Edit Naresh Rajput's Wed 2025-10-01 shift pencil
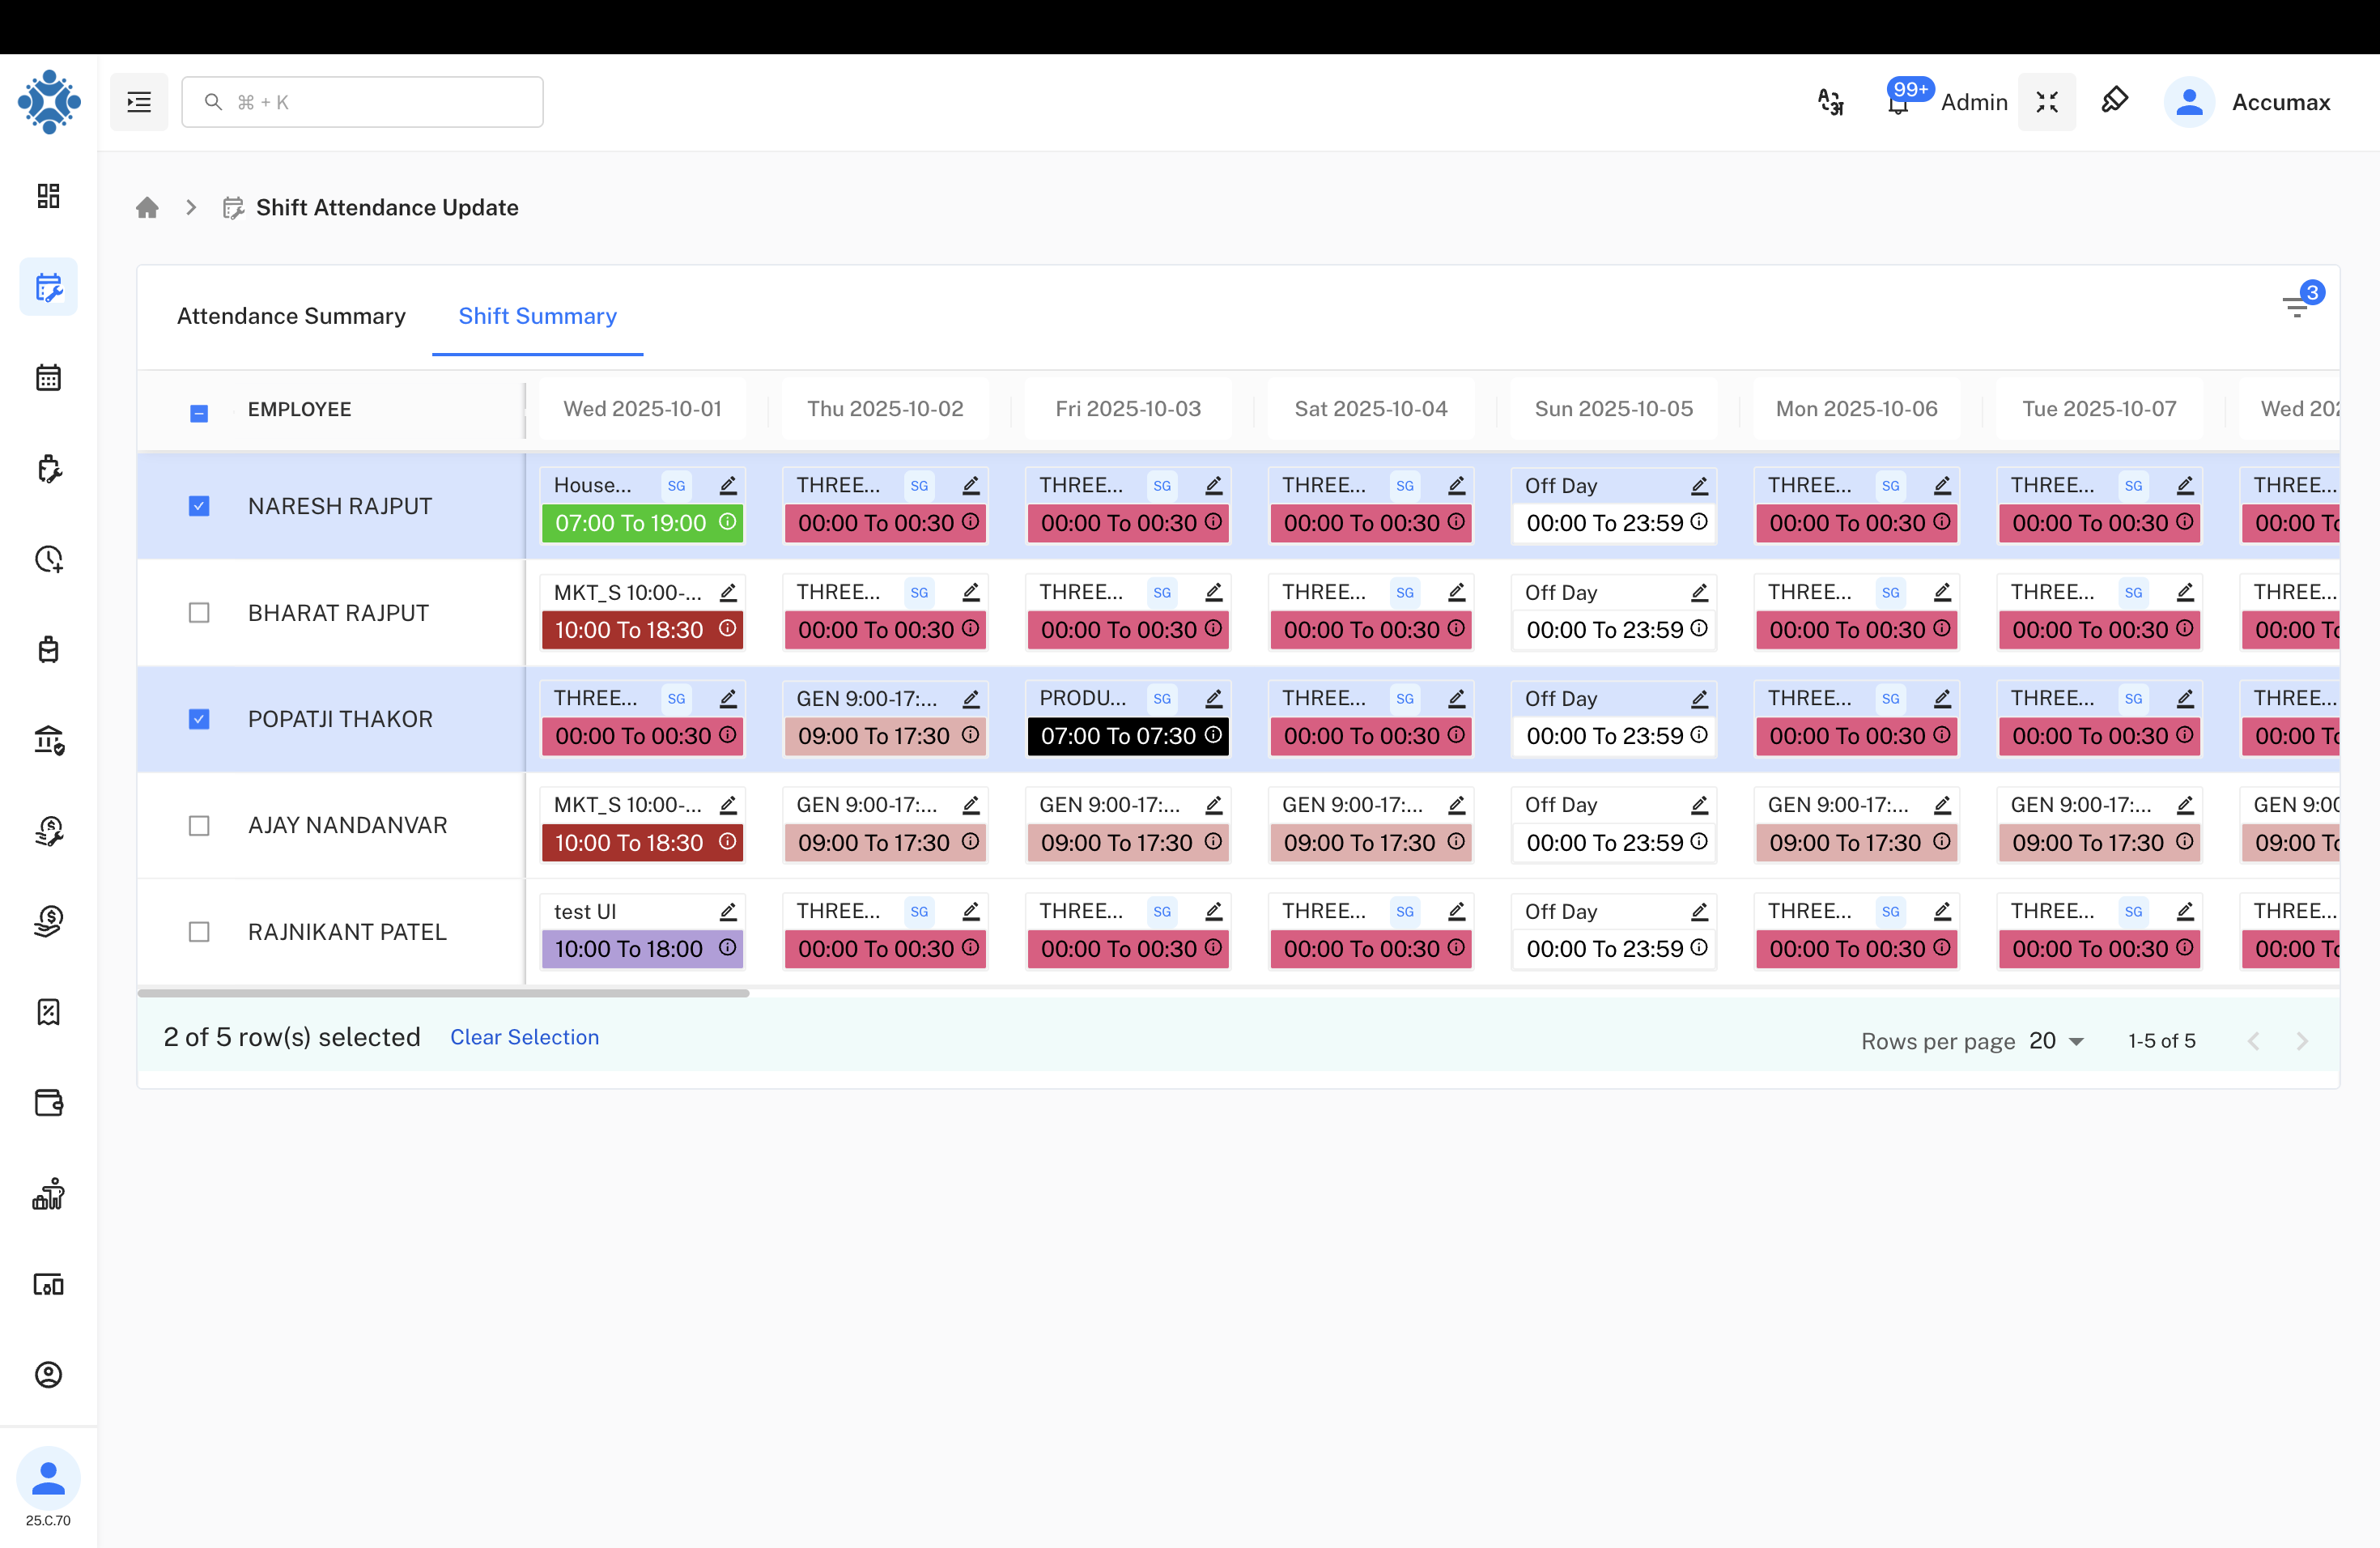The width and height of the screenshot is (2380, 1548). 727,485
